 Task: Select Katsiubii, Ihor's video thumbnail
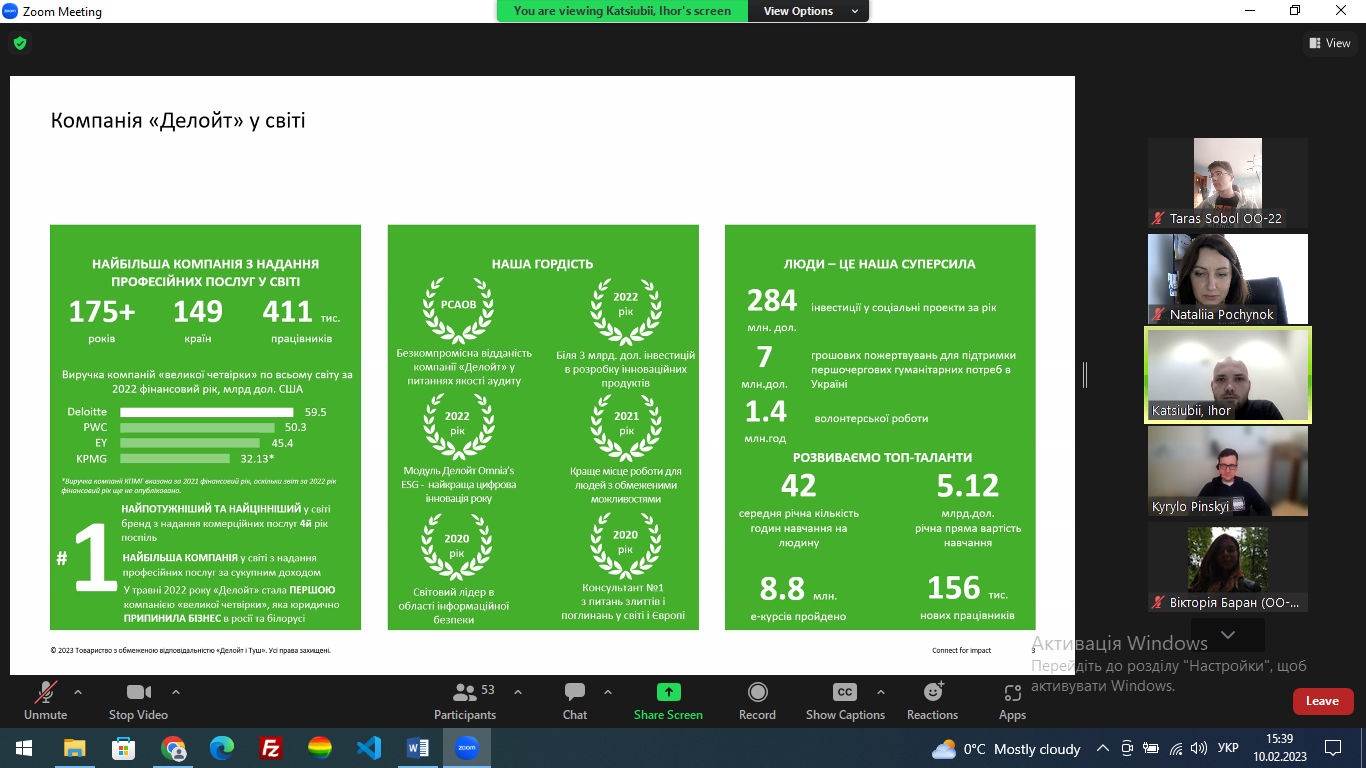[1228, 375]
